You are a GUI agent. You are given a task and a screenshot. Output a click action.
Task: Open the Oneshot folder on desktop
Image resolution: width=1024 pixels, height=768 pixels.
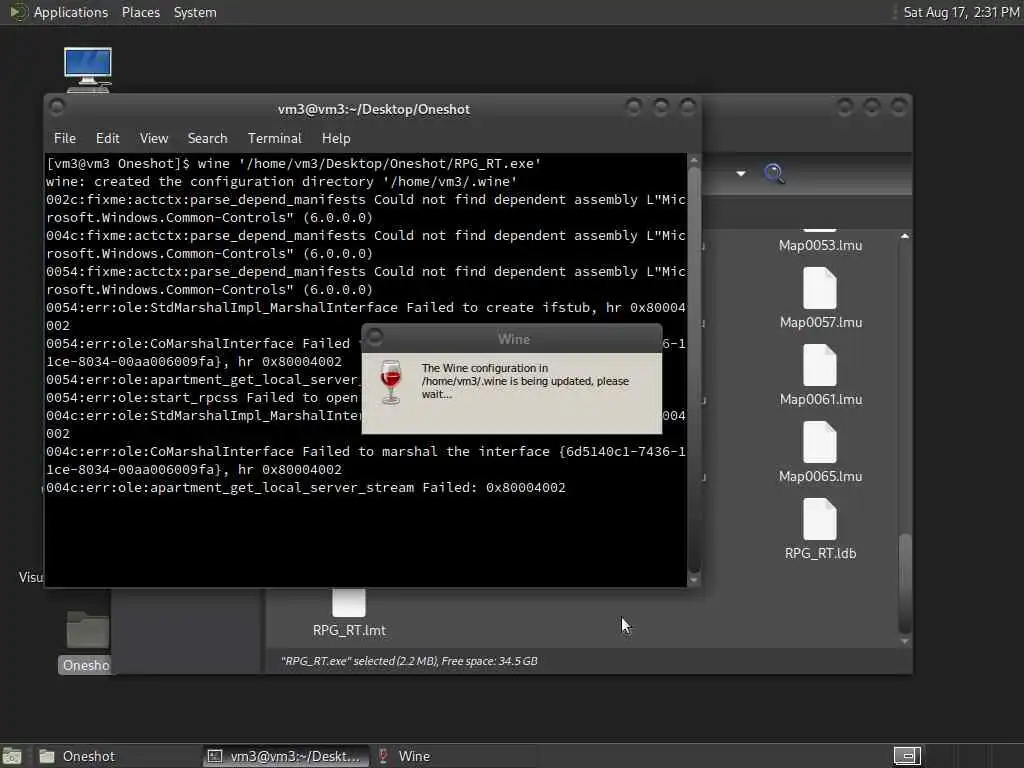88,631
